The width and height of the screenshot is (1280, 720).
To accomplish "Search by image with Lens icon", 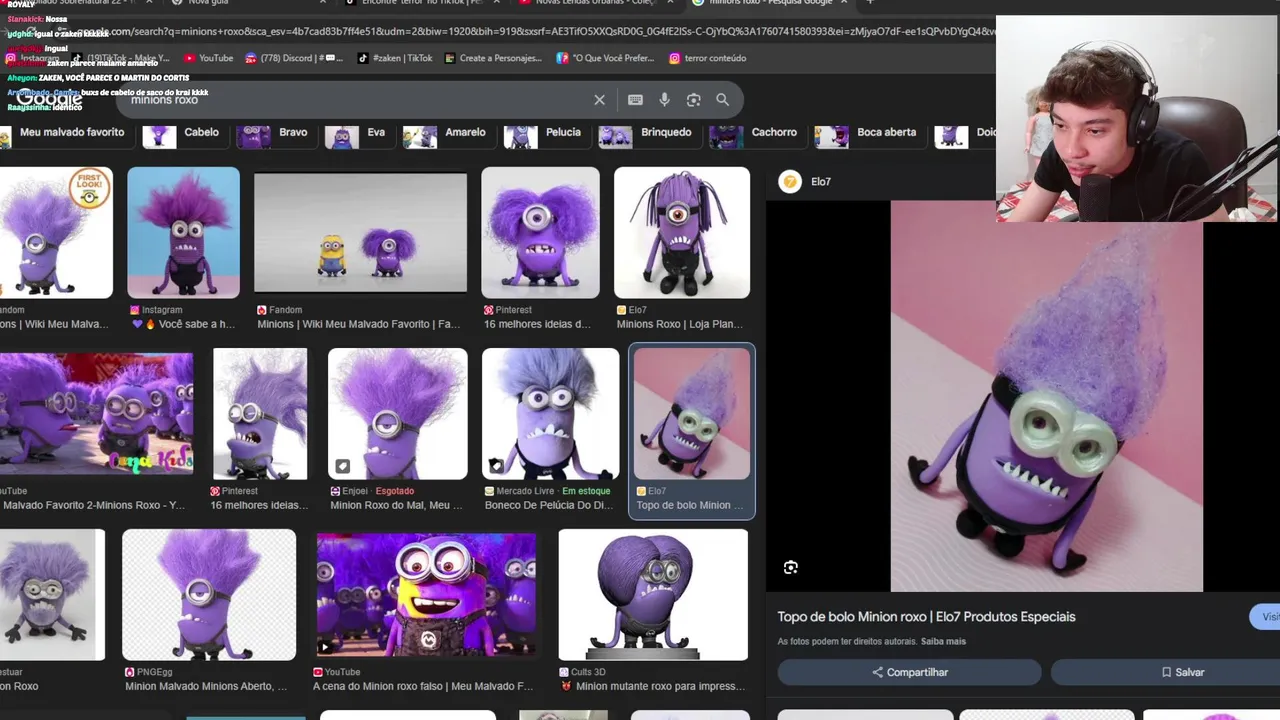I will click(693, 100).
